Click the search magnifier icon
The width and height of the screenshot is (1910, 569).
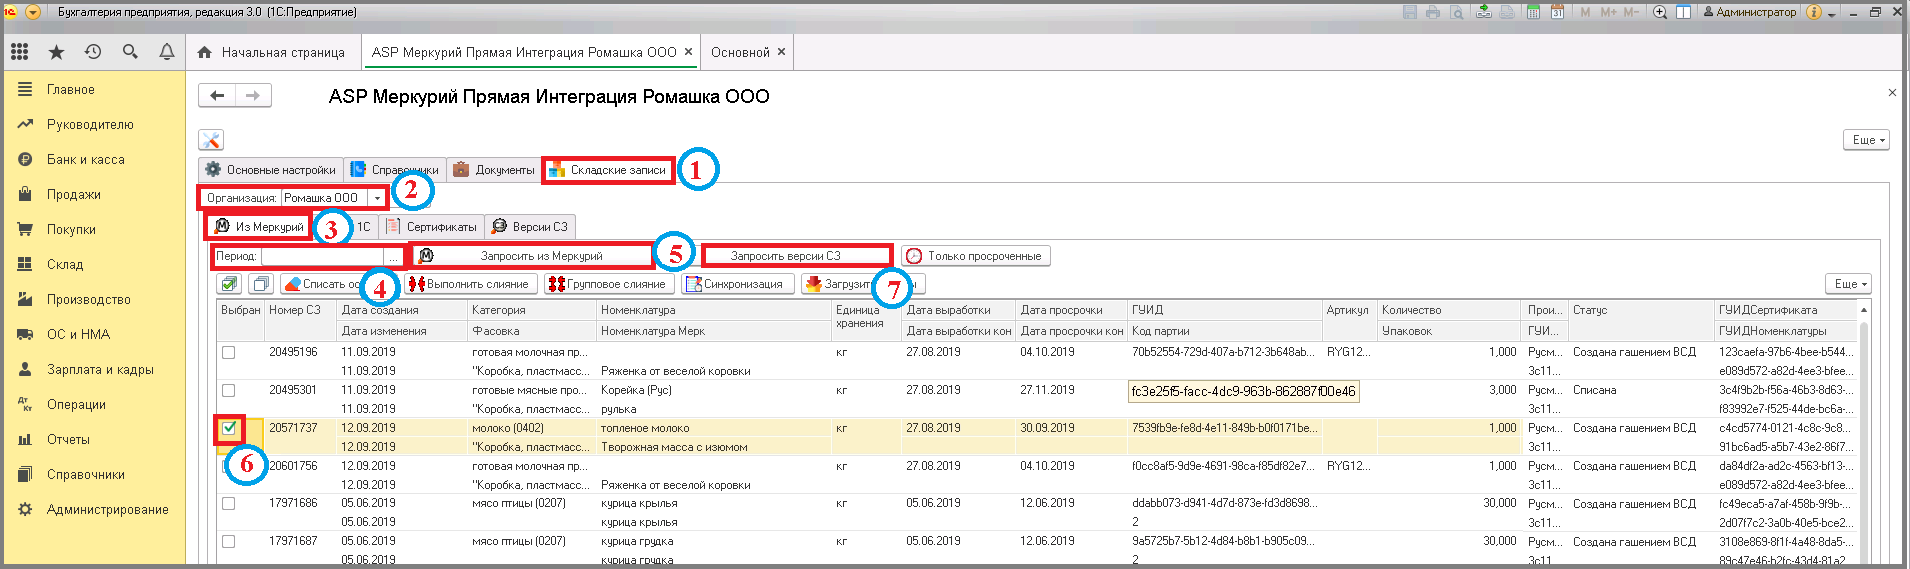pos(130,52)
